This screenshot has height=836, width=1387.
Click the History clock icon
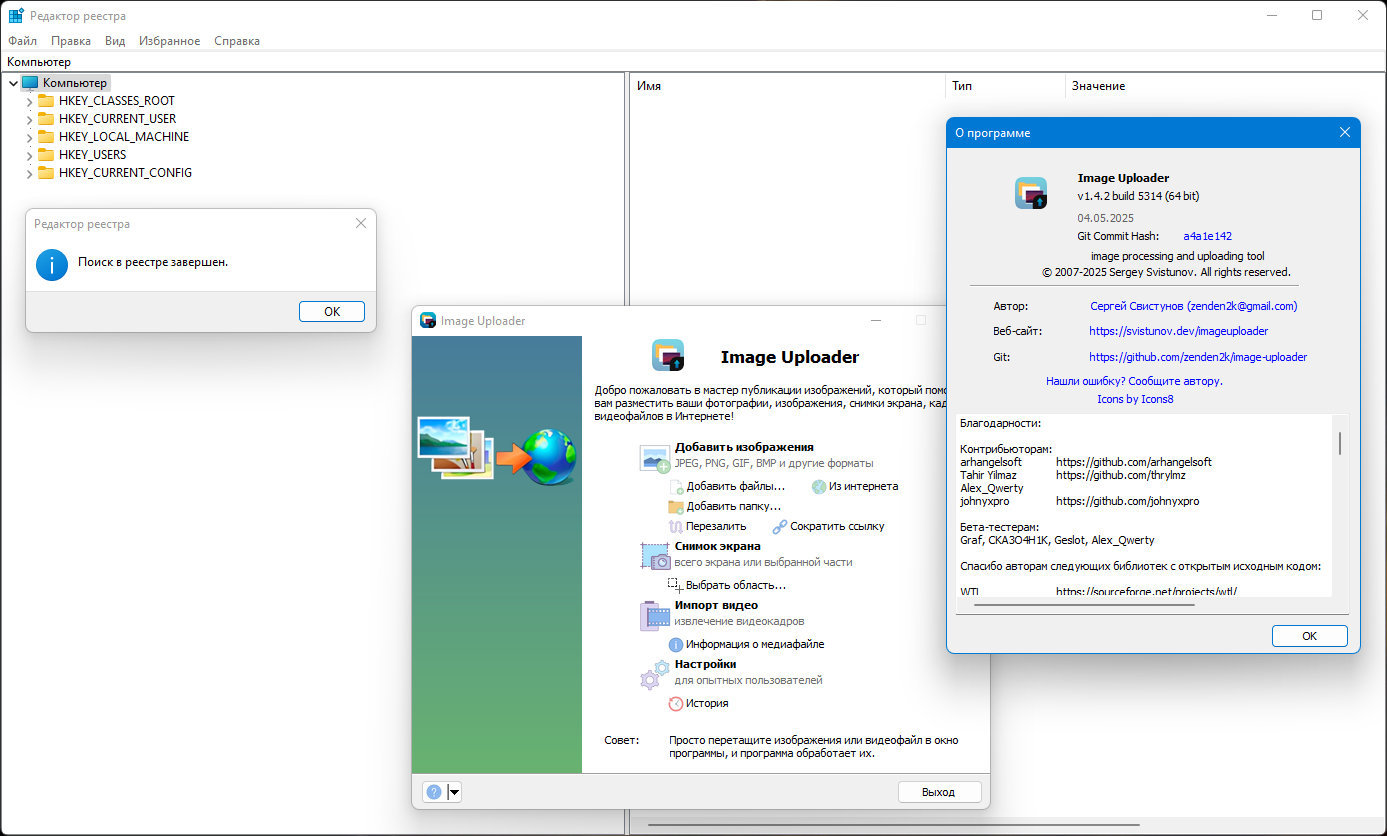coord(676,703)
